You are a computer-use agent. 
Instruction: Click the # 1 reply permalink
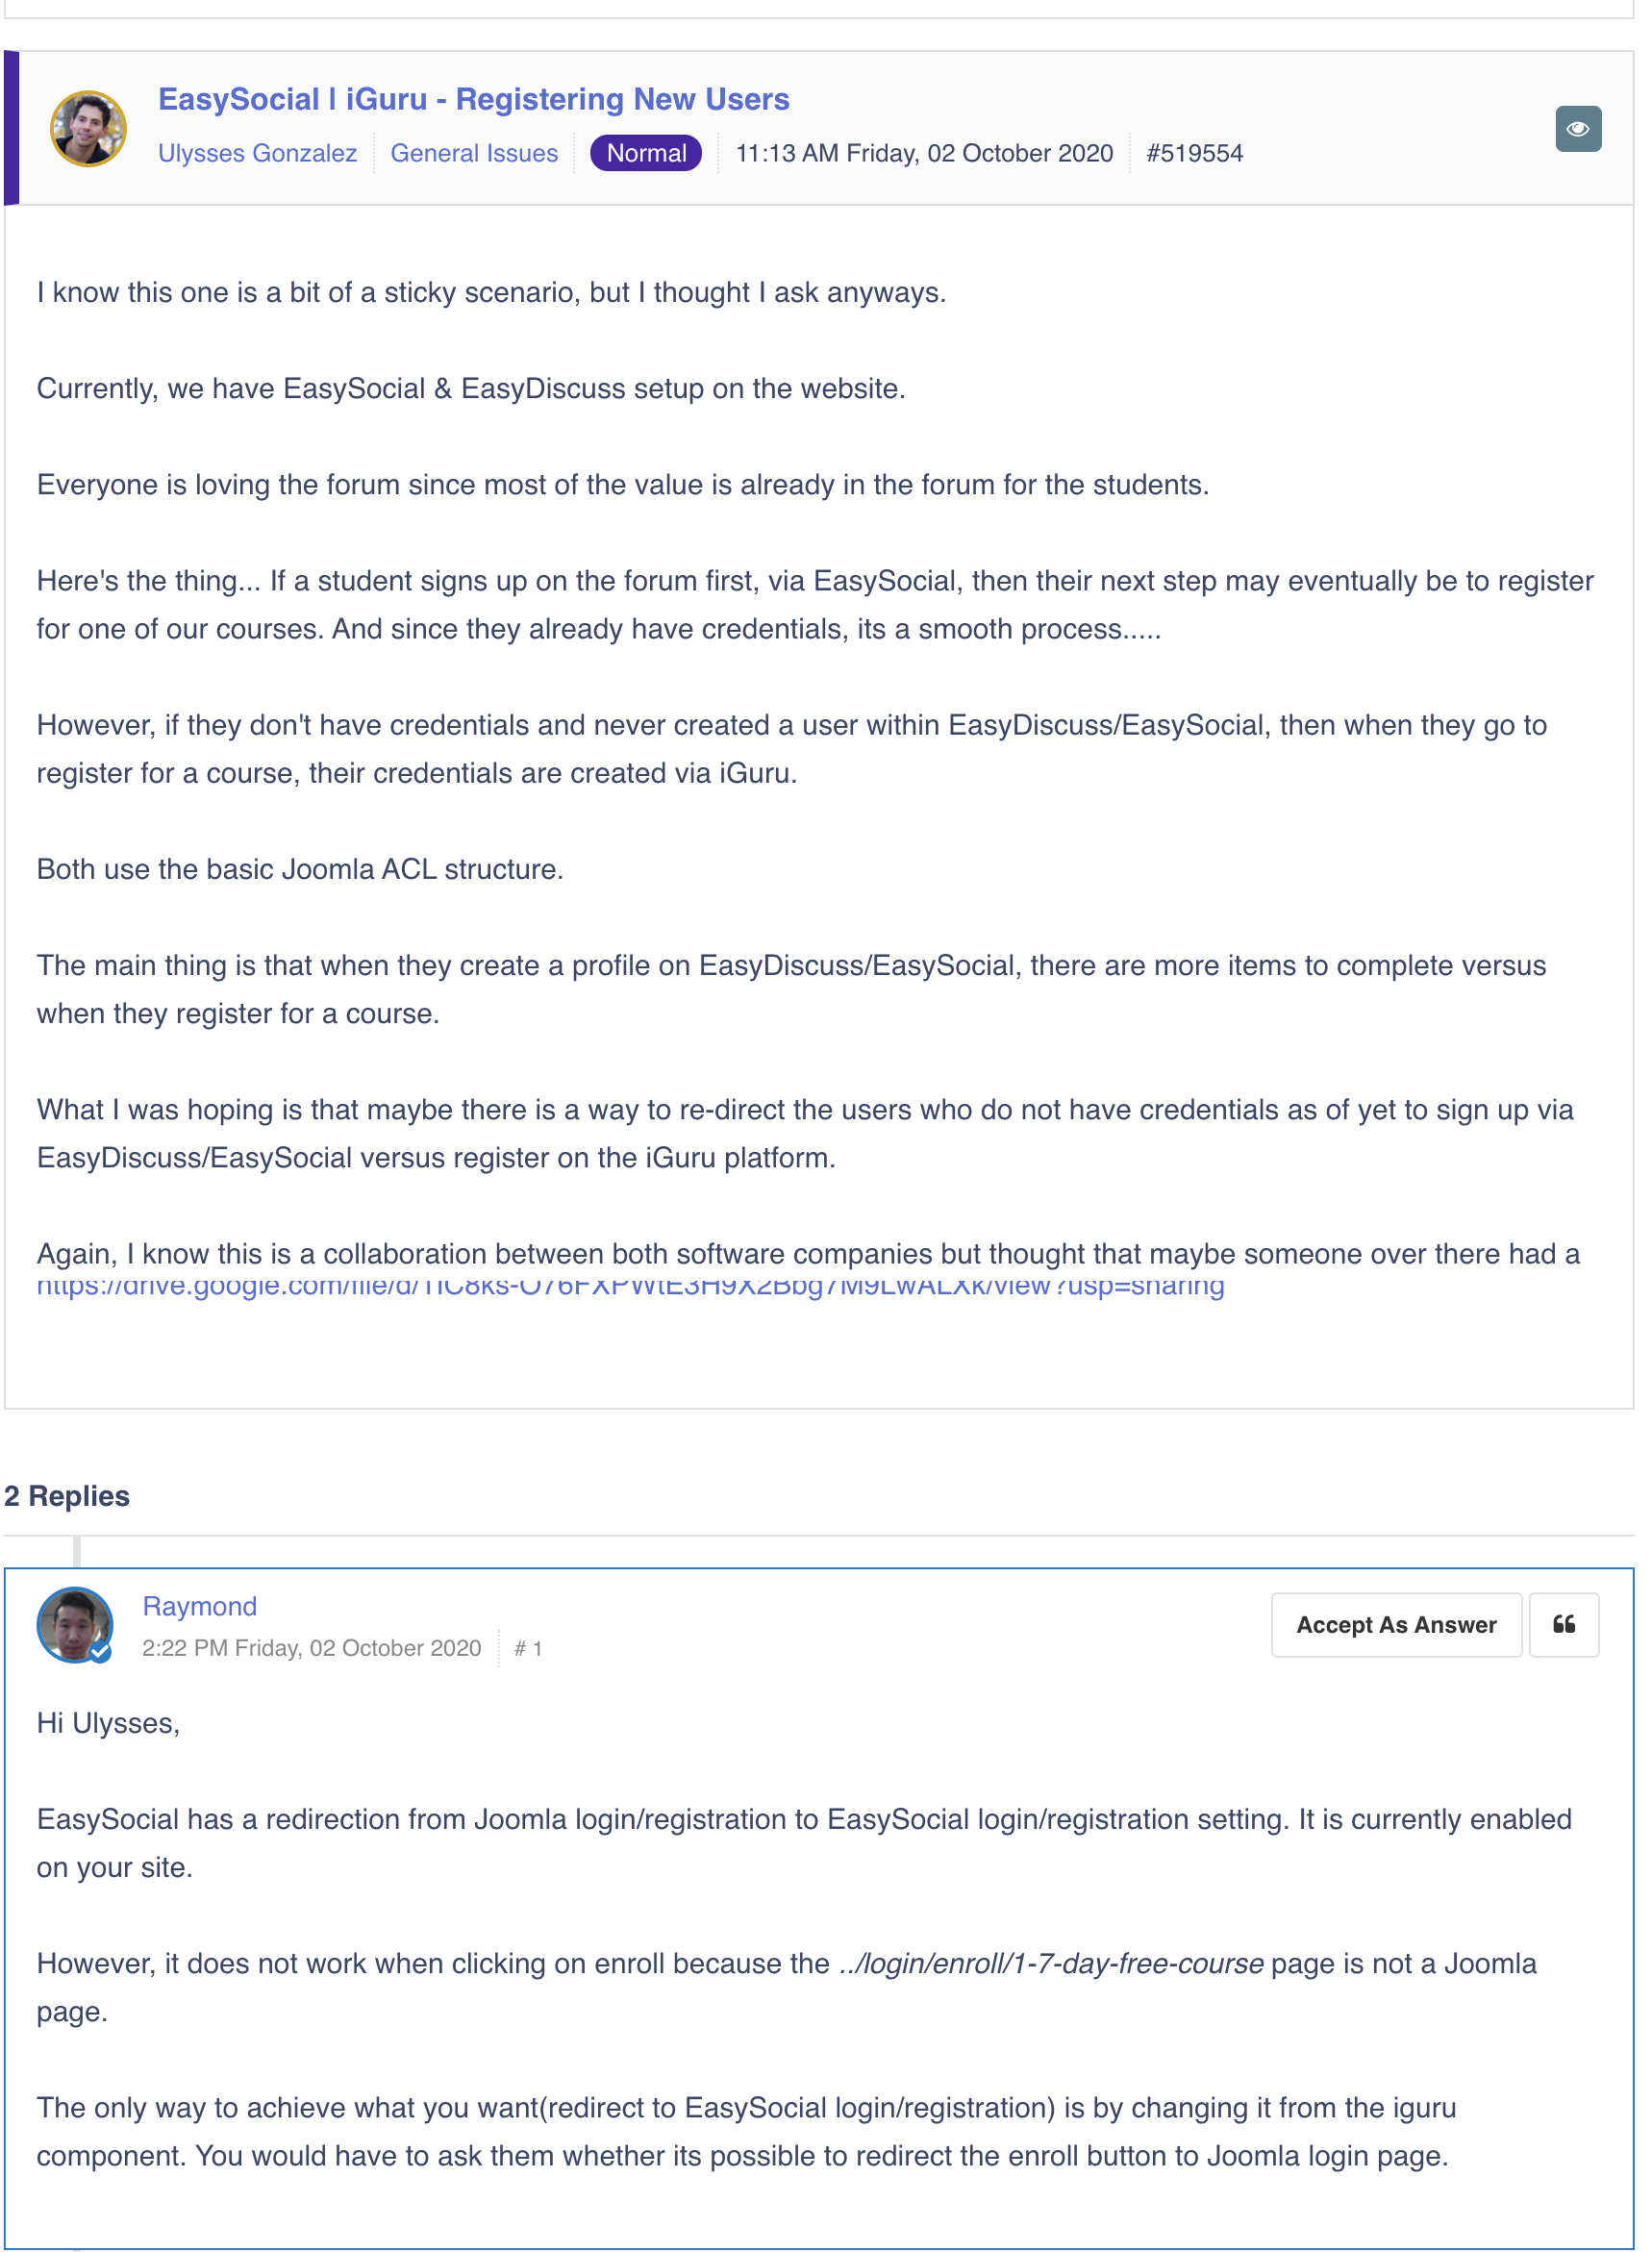[x=527, y=1648]
